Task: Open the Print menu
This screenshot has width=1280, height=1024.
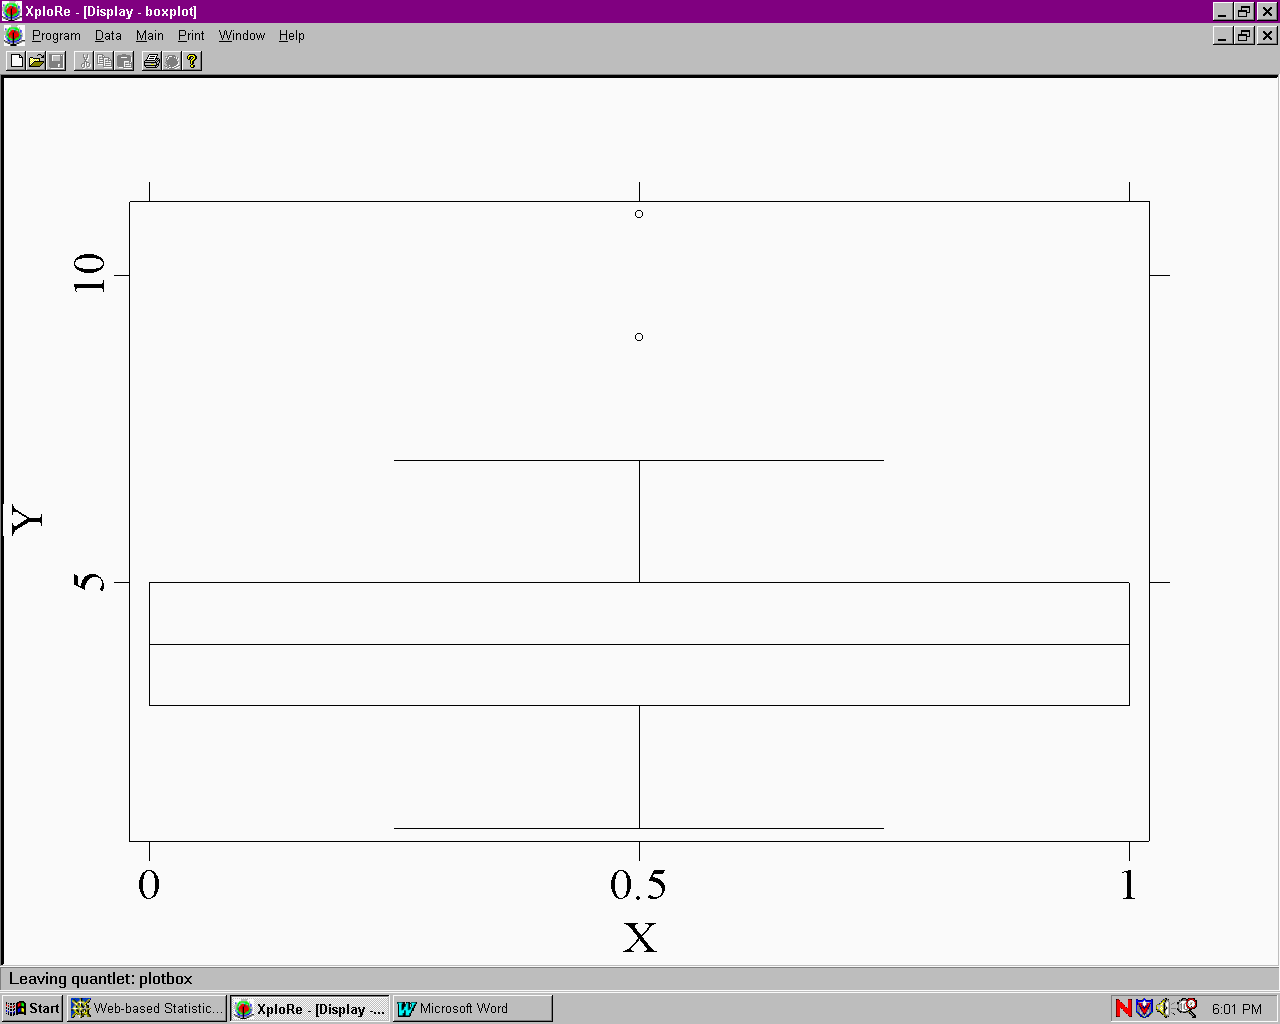Action: pyautogui.click(x=191, y=35)
